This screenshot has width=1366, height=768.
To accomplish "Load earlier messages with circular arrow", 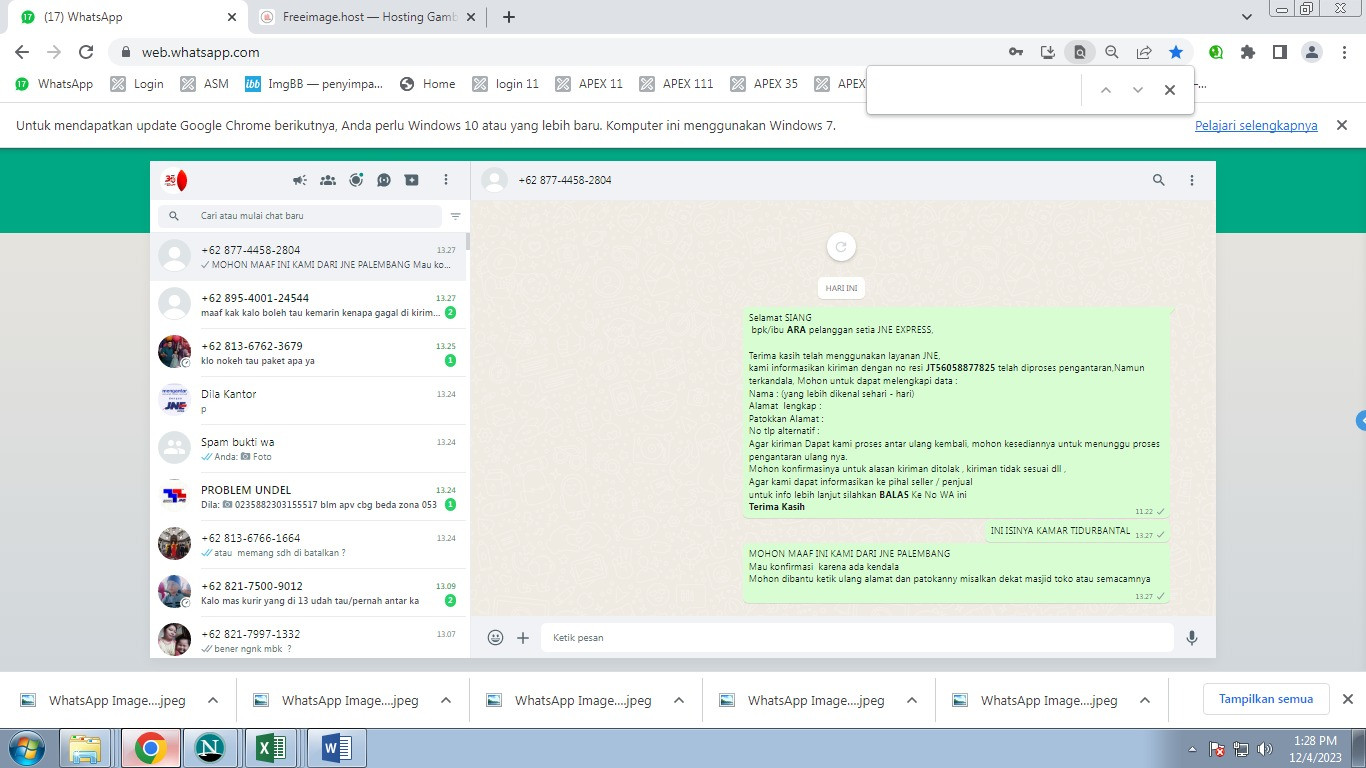I will click(x=841, y=247).
